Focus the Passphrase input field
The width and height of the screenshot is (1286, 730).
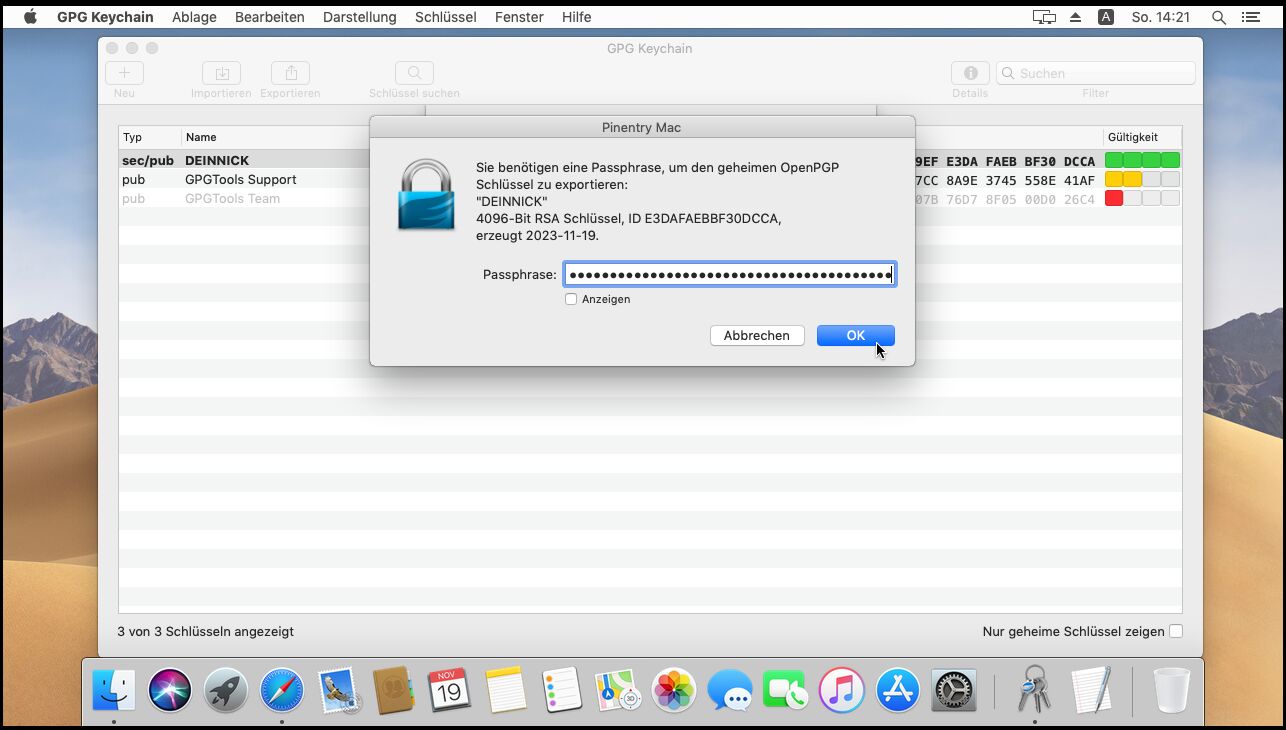click(x=729, y=275)
